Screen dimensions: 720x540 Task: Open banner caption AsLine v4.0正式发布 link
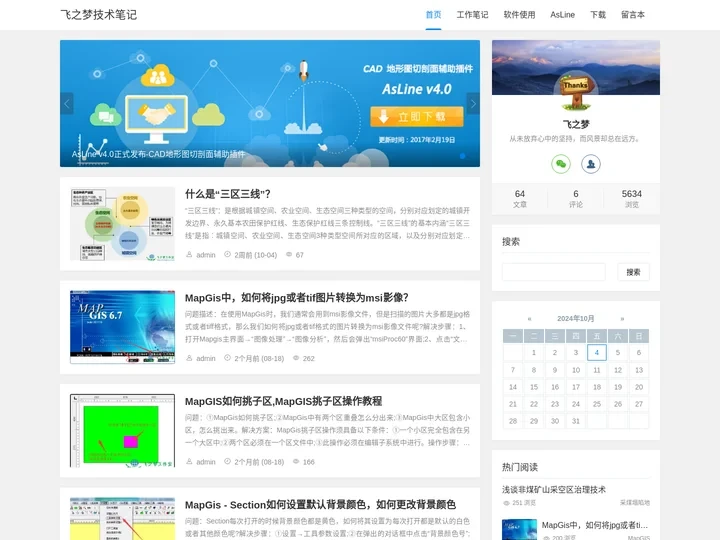click(158, 154)
